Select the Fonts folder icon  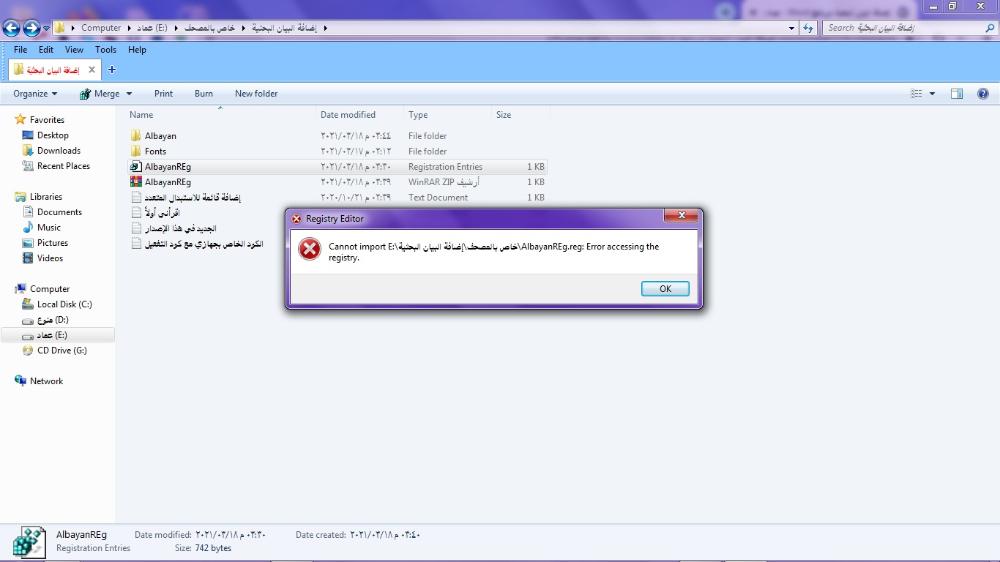(x=136, y=151)
